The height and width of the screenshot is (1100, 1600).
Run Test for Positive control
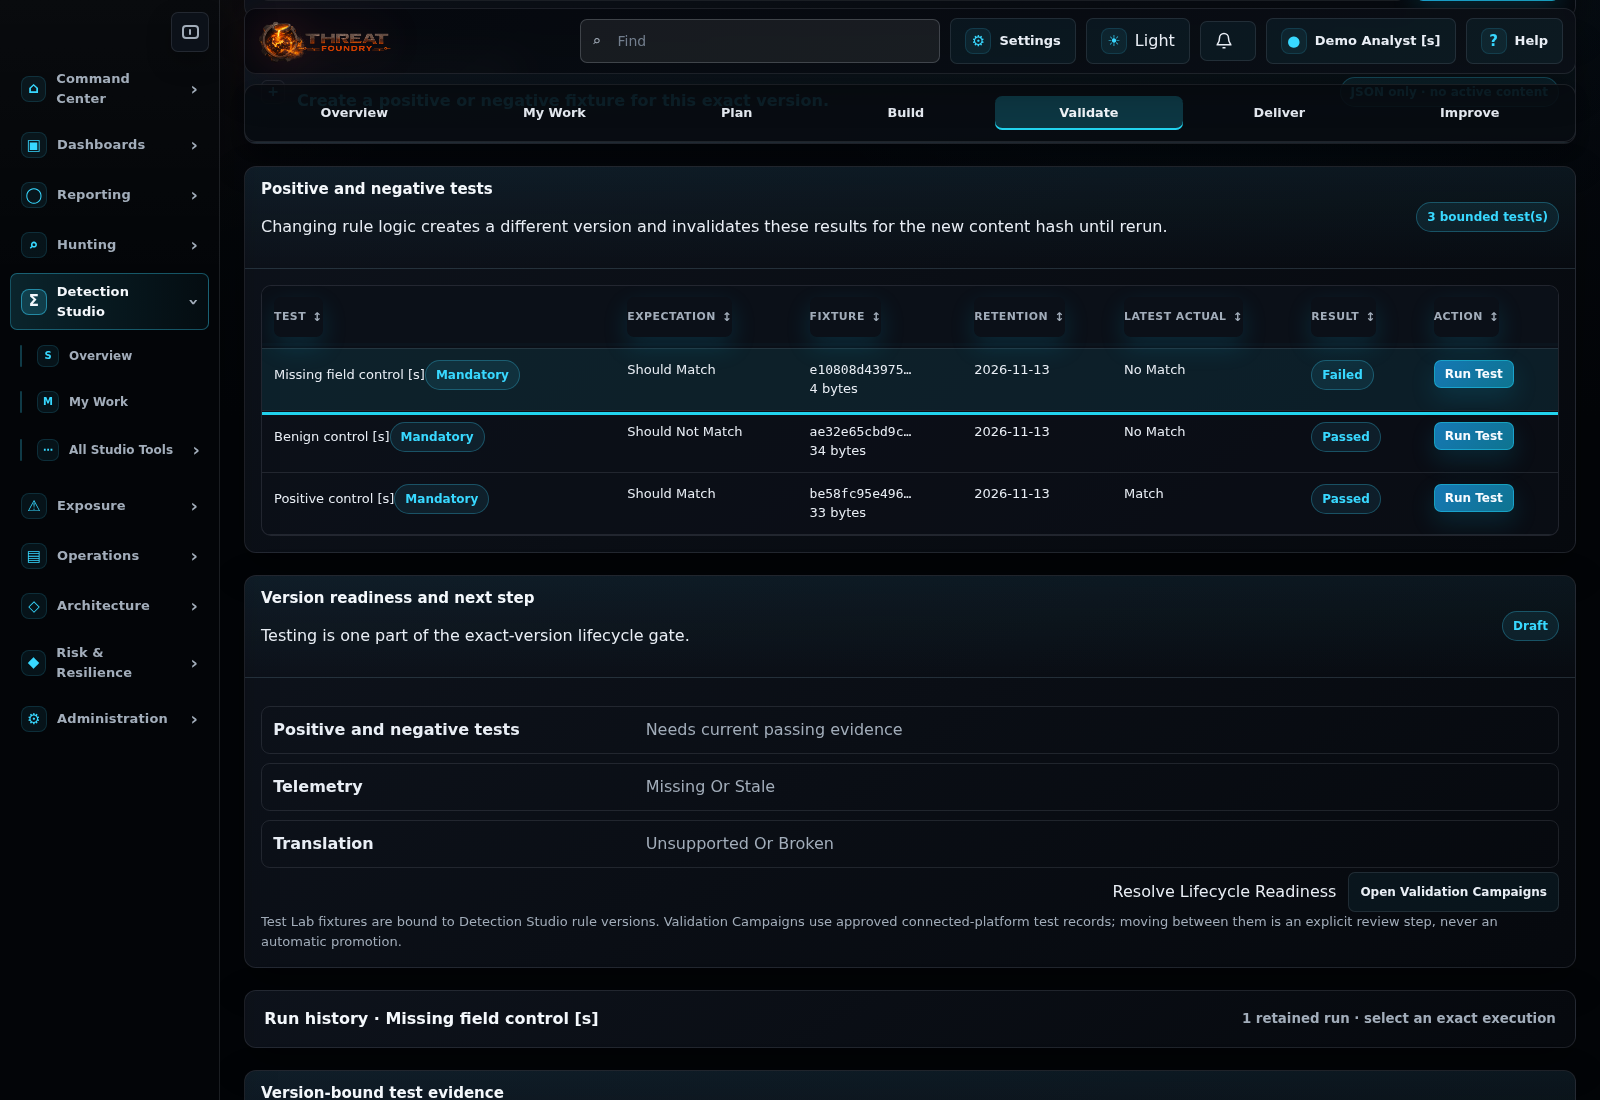[x=1474, y=498]
